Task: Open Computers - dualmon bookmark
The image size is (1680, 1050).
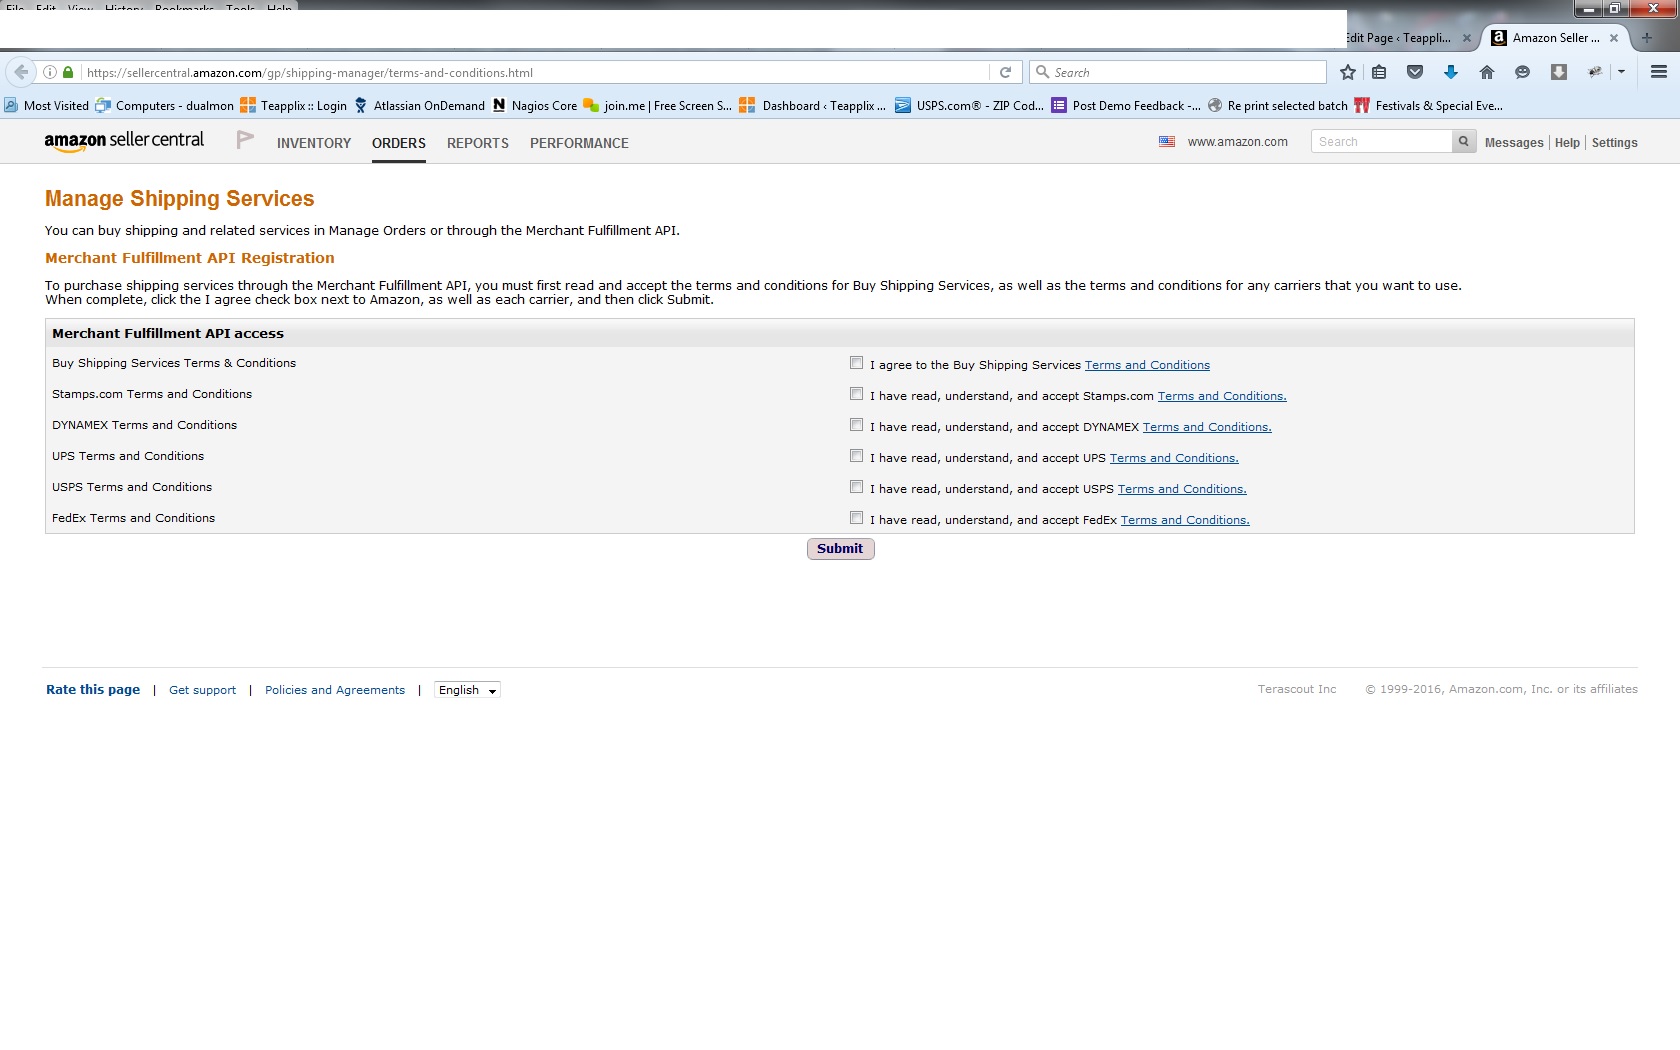Action: tap(165, 105)
